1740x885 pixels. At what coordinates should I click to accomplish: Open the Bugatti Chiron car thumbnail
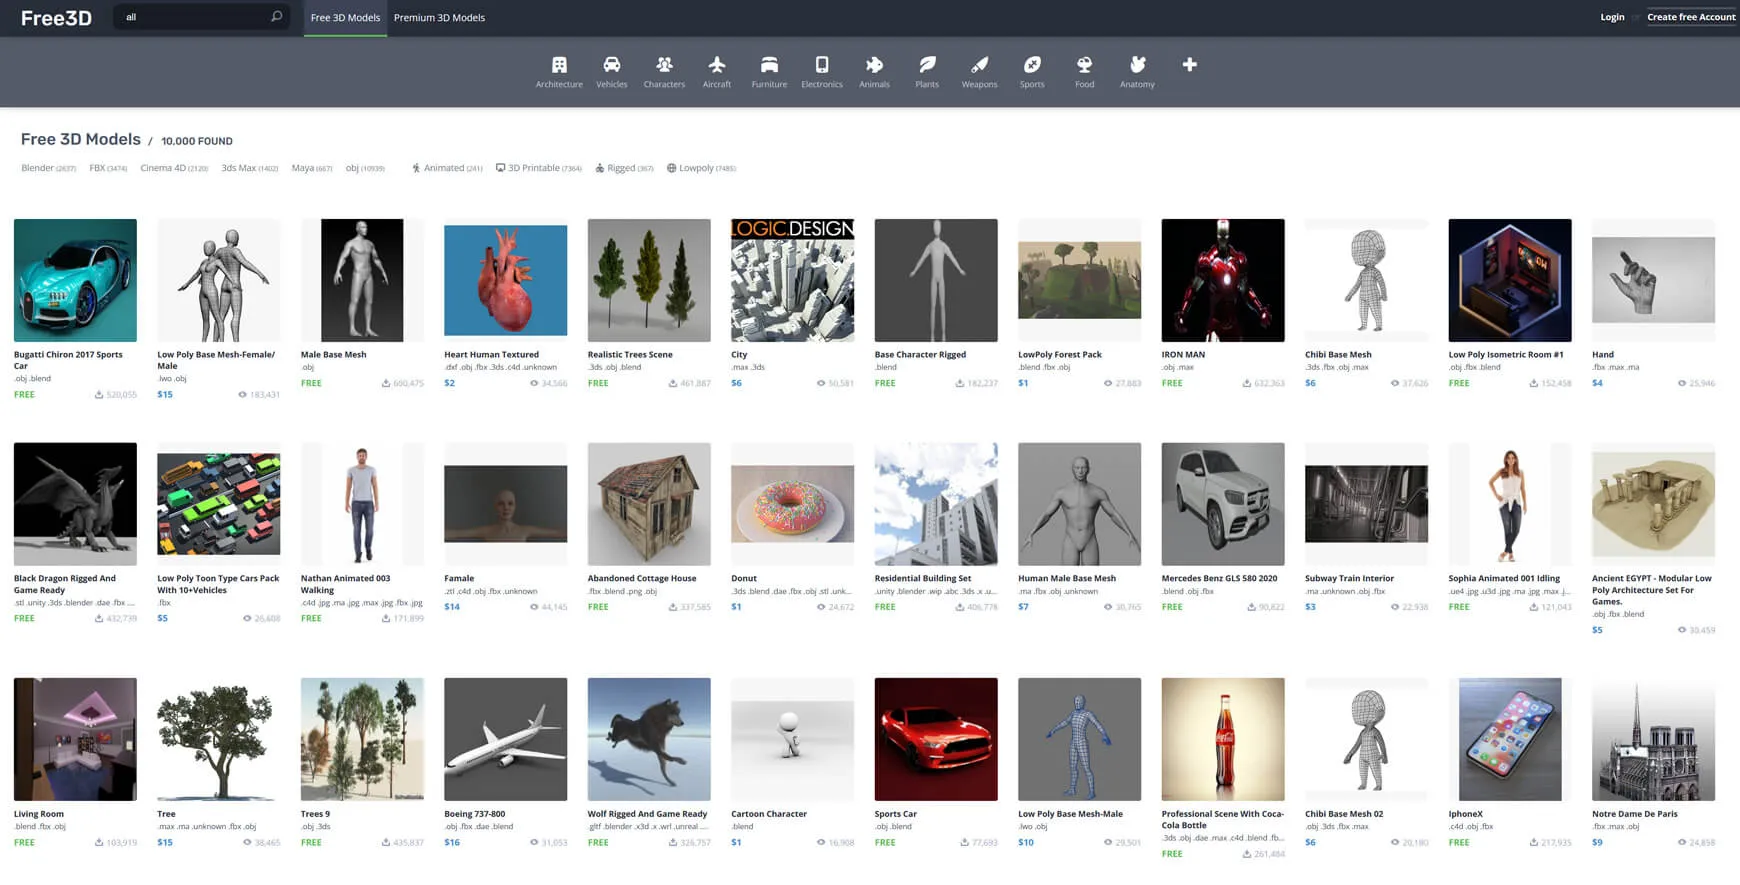coord(75,281)
